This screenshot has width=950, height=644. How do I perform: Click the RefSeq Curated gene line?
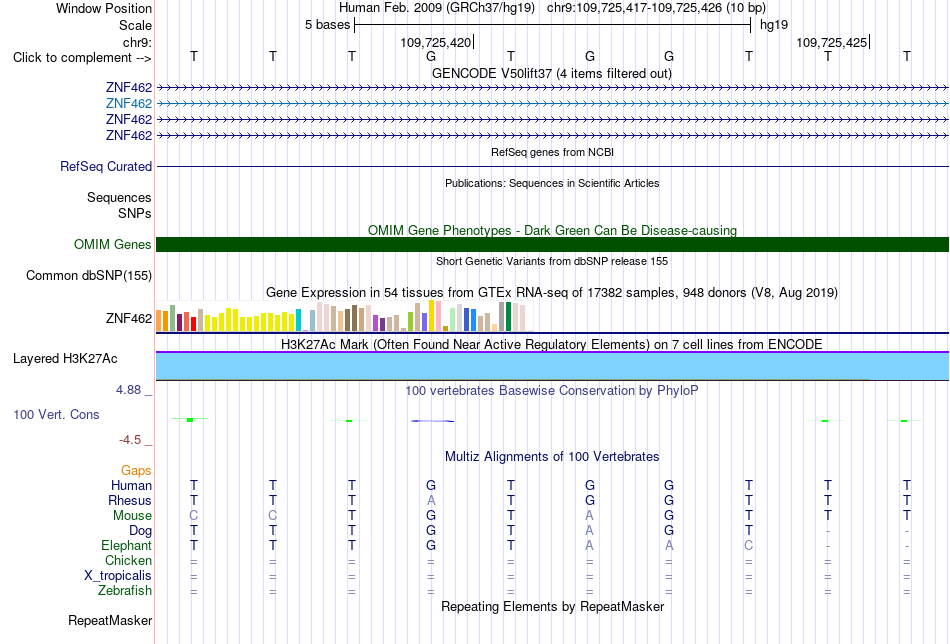click(552, 167)
